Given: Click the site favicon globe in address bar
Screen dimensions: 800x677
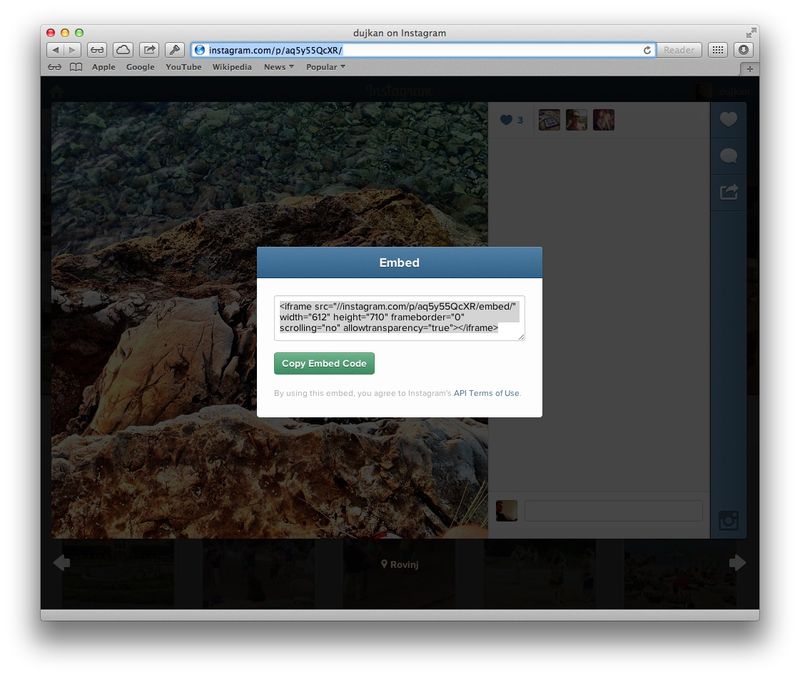Looking at the screenshot, I should click(x=200, y=50).
